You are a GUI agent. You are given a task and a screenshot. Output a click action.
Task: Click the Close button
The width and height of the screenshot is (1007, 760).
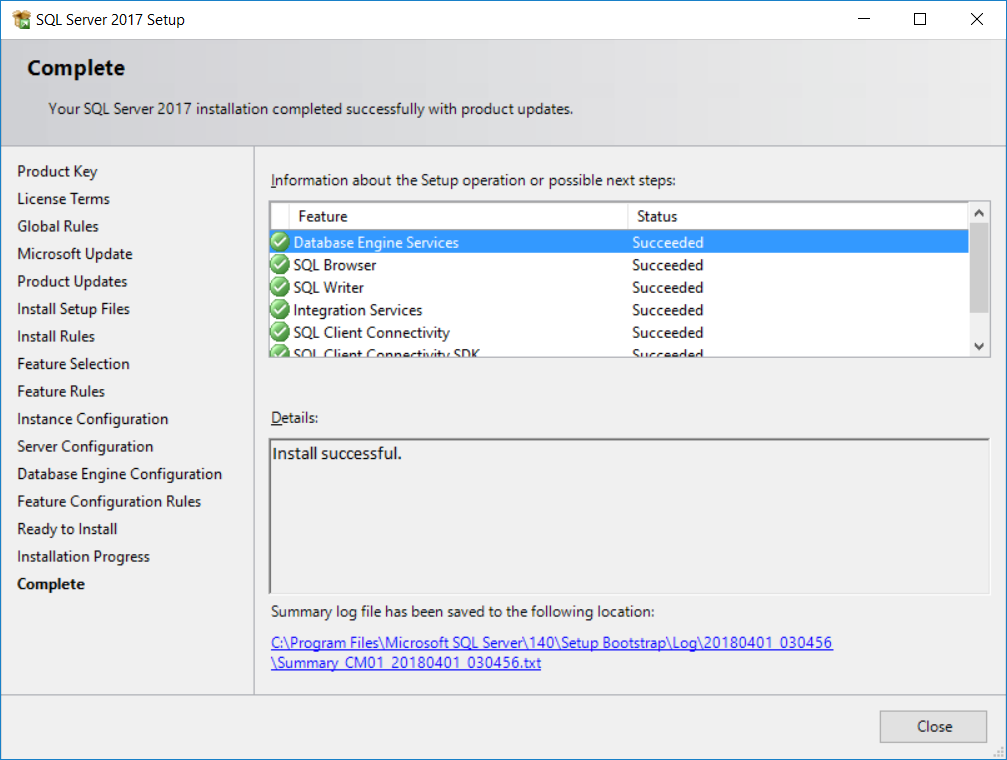[933, 727]
